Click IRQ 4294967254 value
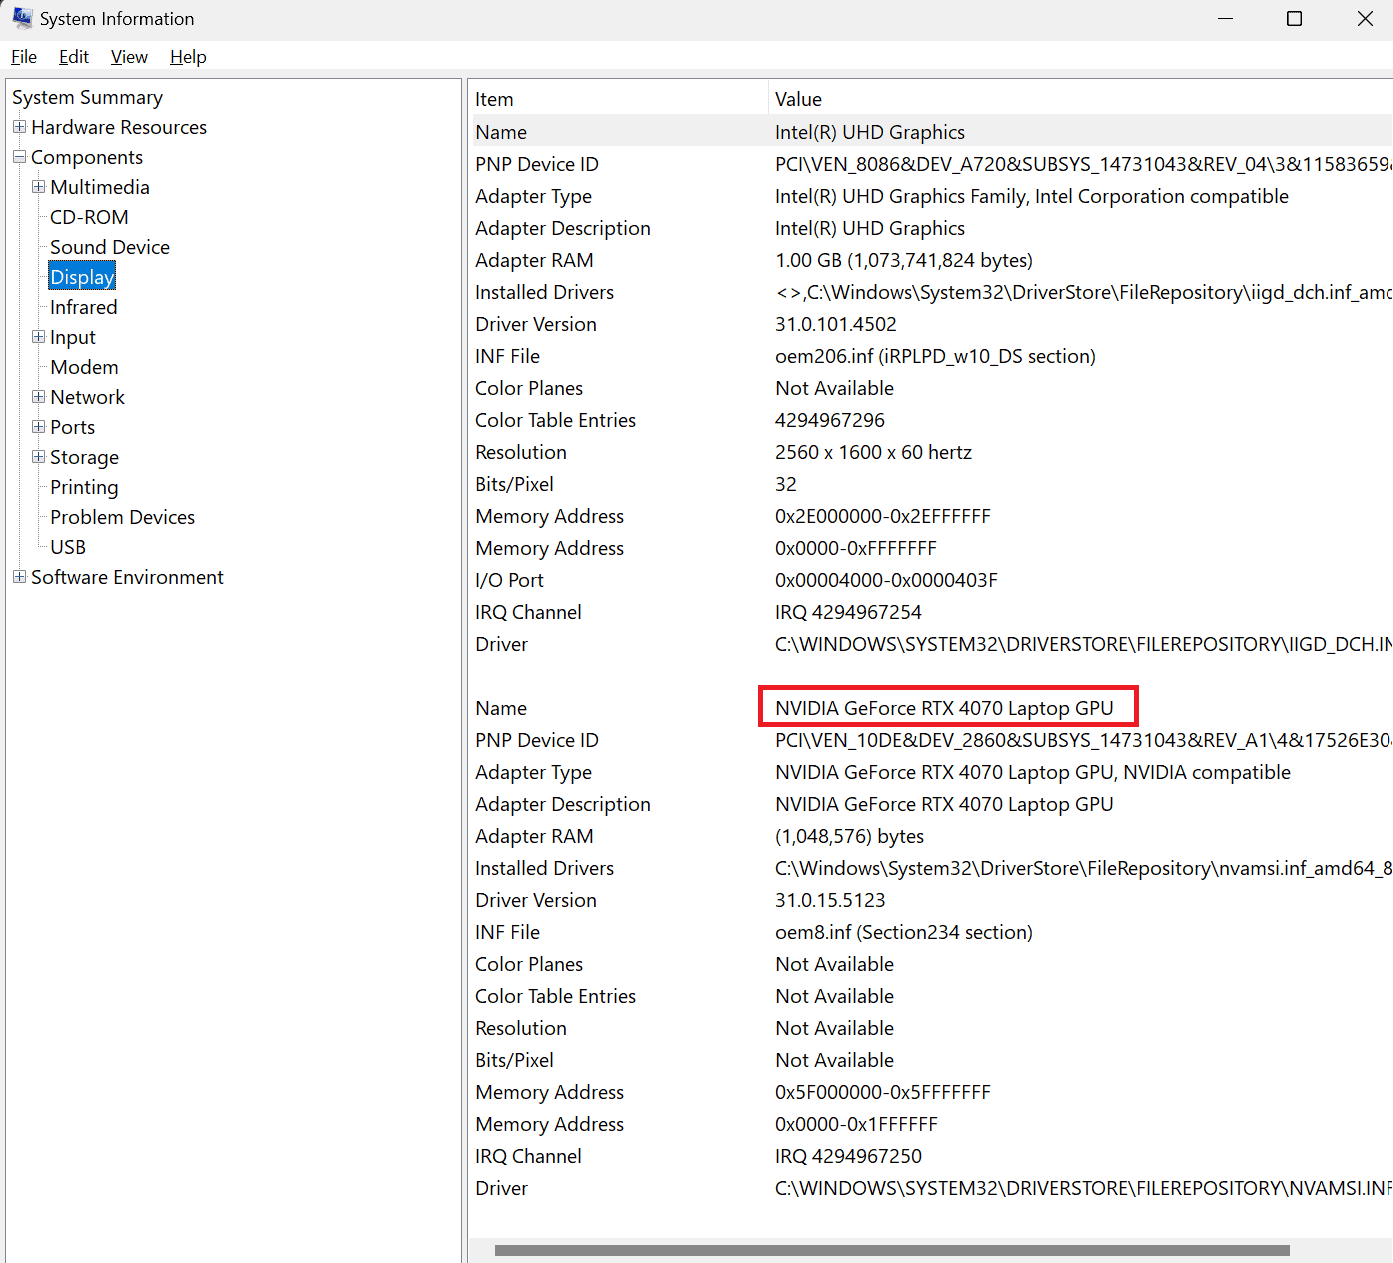The height and width of the screenshot is (1263, 1393). pos(848,612)
